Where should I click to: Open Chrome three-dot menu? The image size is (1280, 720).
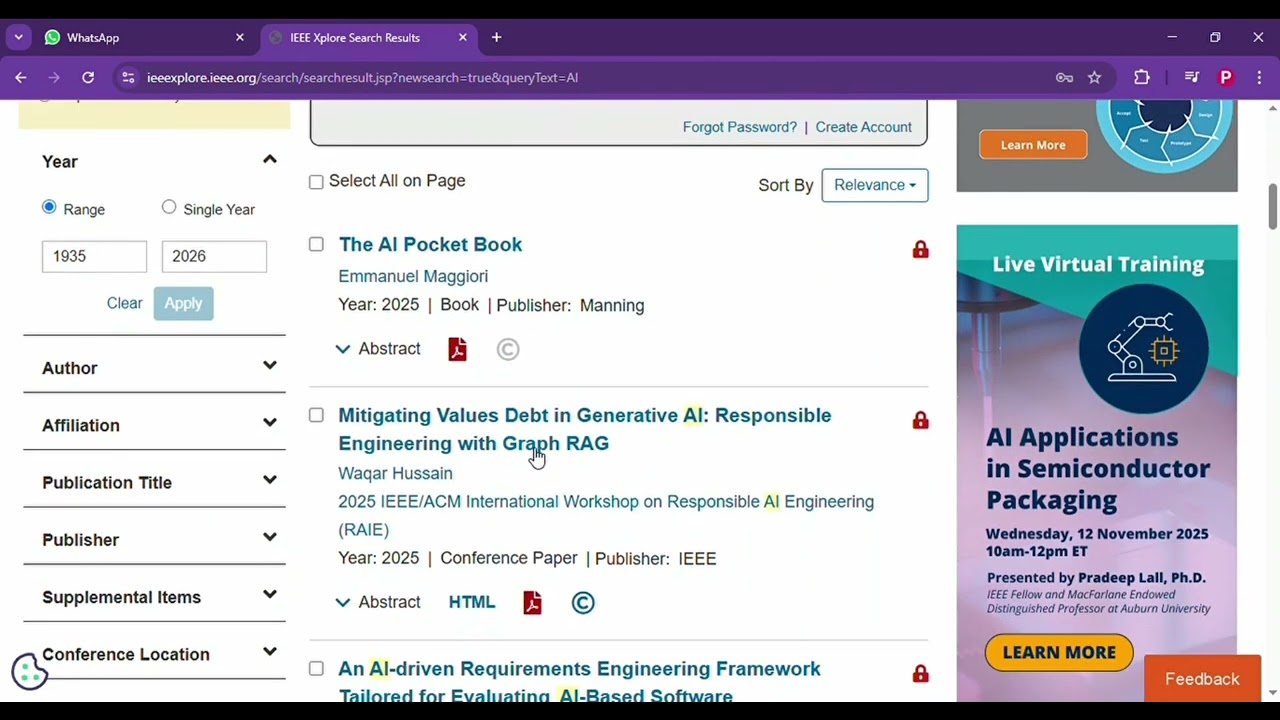click(x=1259, y=77)
